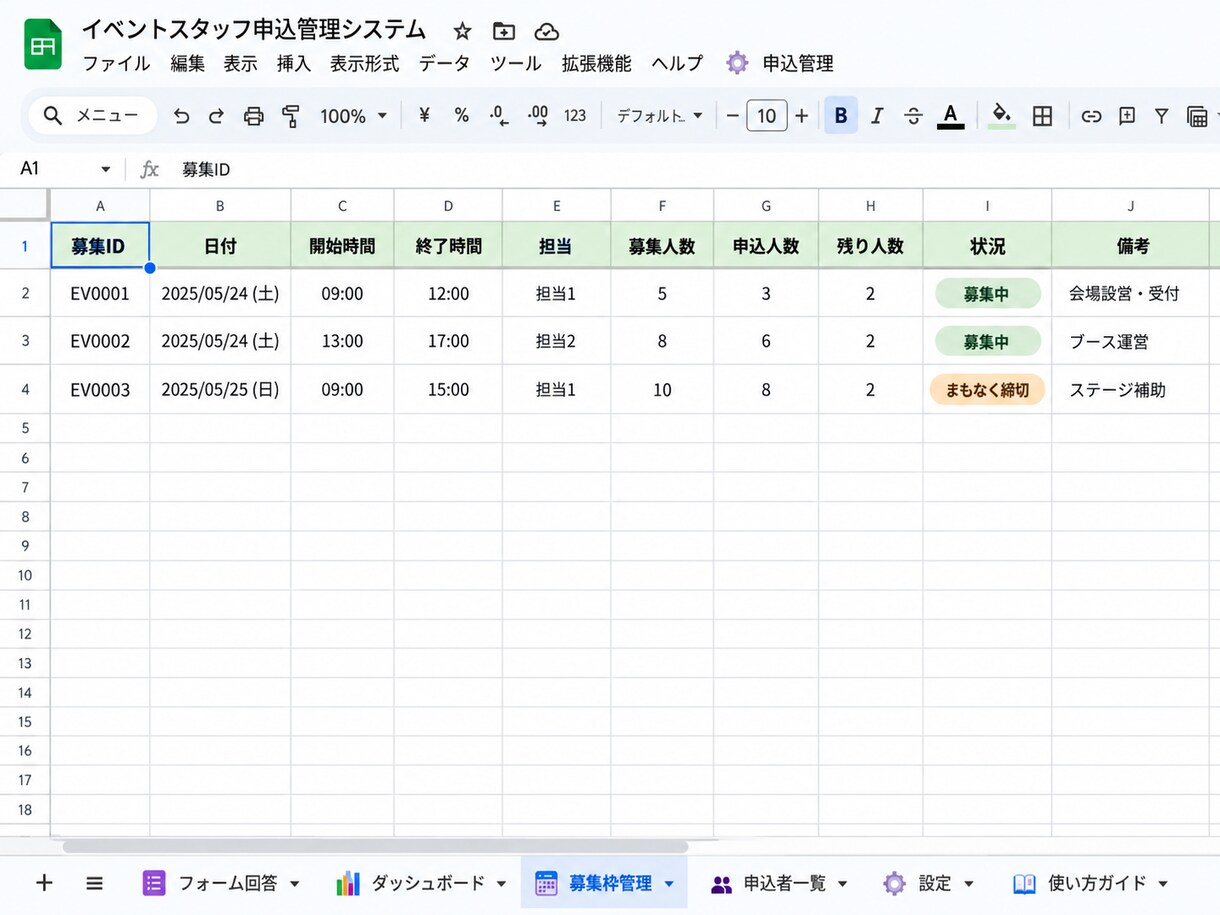1220x915 pixels.
Task: Open the font family dropdown
Action: click(x=660, y=116)
